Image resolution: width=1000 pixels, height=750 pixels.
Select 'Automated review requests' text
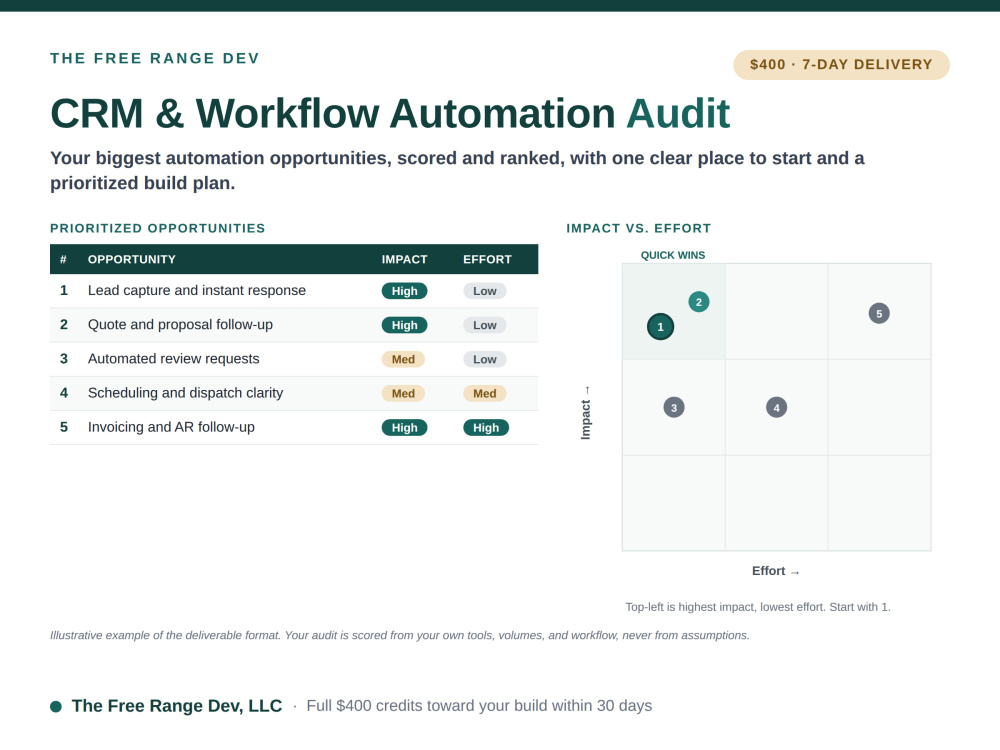click(x=173, y=358)
